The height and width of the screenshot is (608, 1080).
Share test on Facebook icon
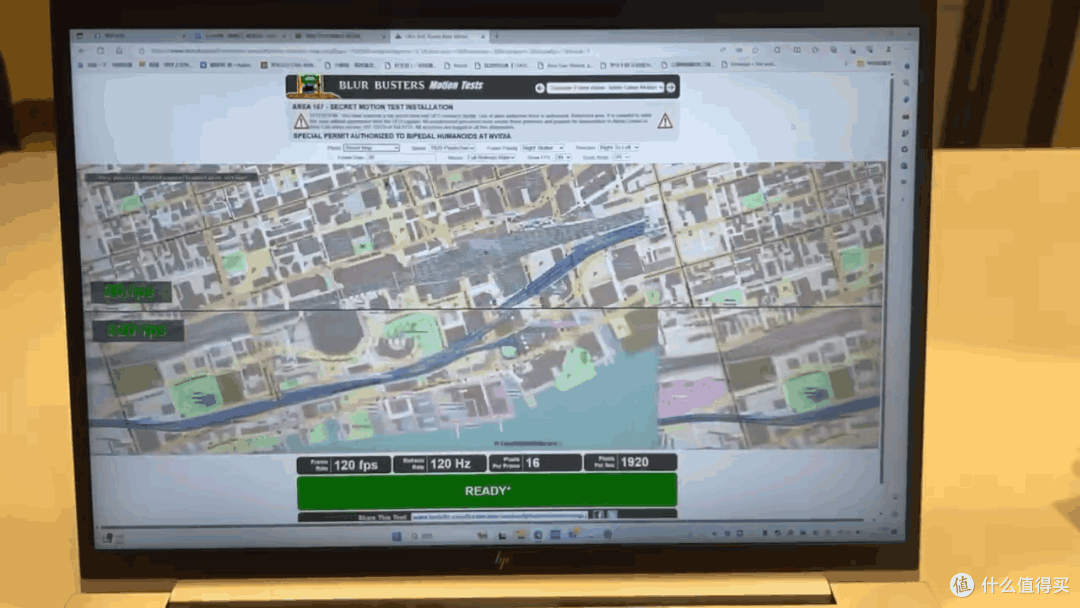click(598, 514)
